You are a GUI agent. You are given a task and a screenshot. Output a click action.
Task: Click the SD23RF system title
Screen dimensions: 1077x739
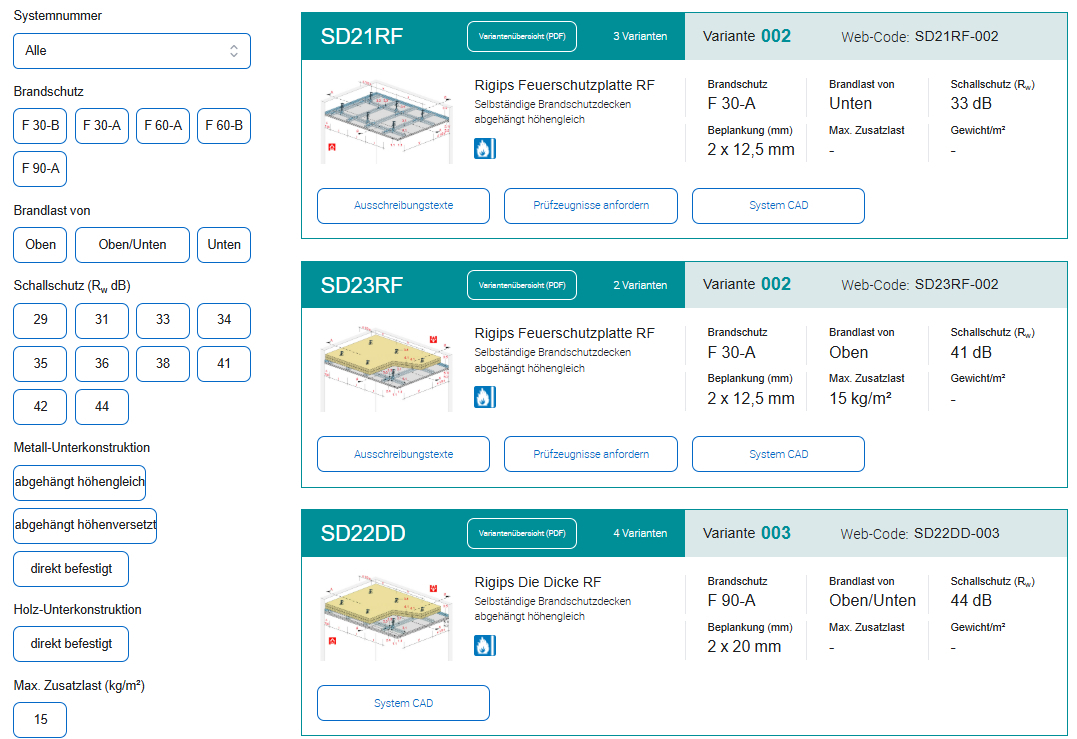point(362,285)
